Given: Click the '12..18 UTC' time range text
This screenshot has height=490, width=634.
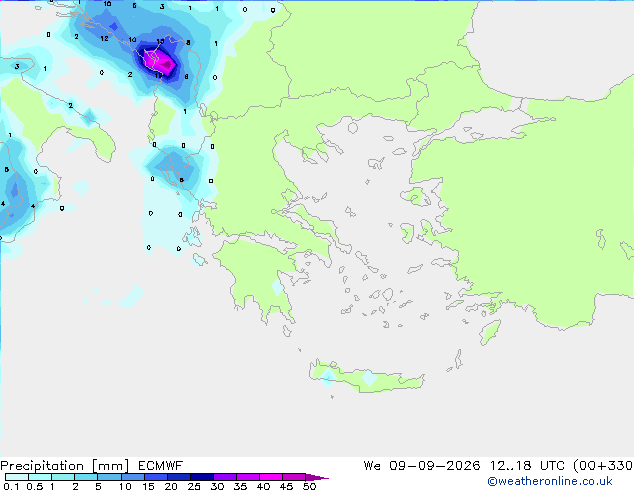Looking at the screenshot, I should coord(527,466).
